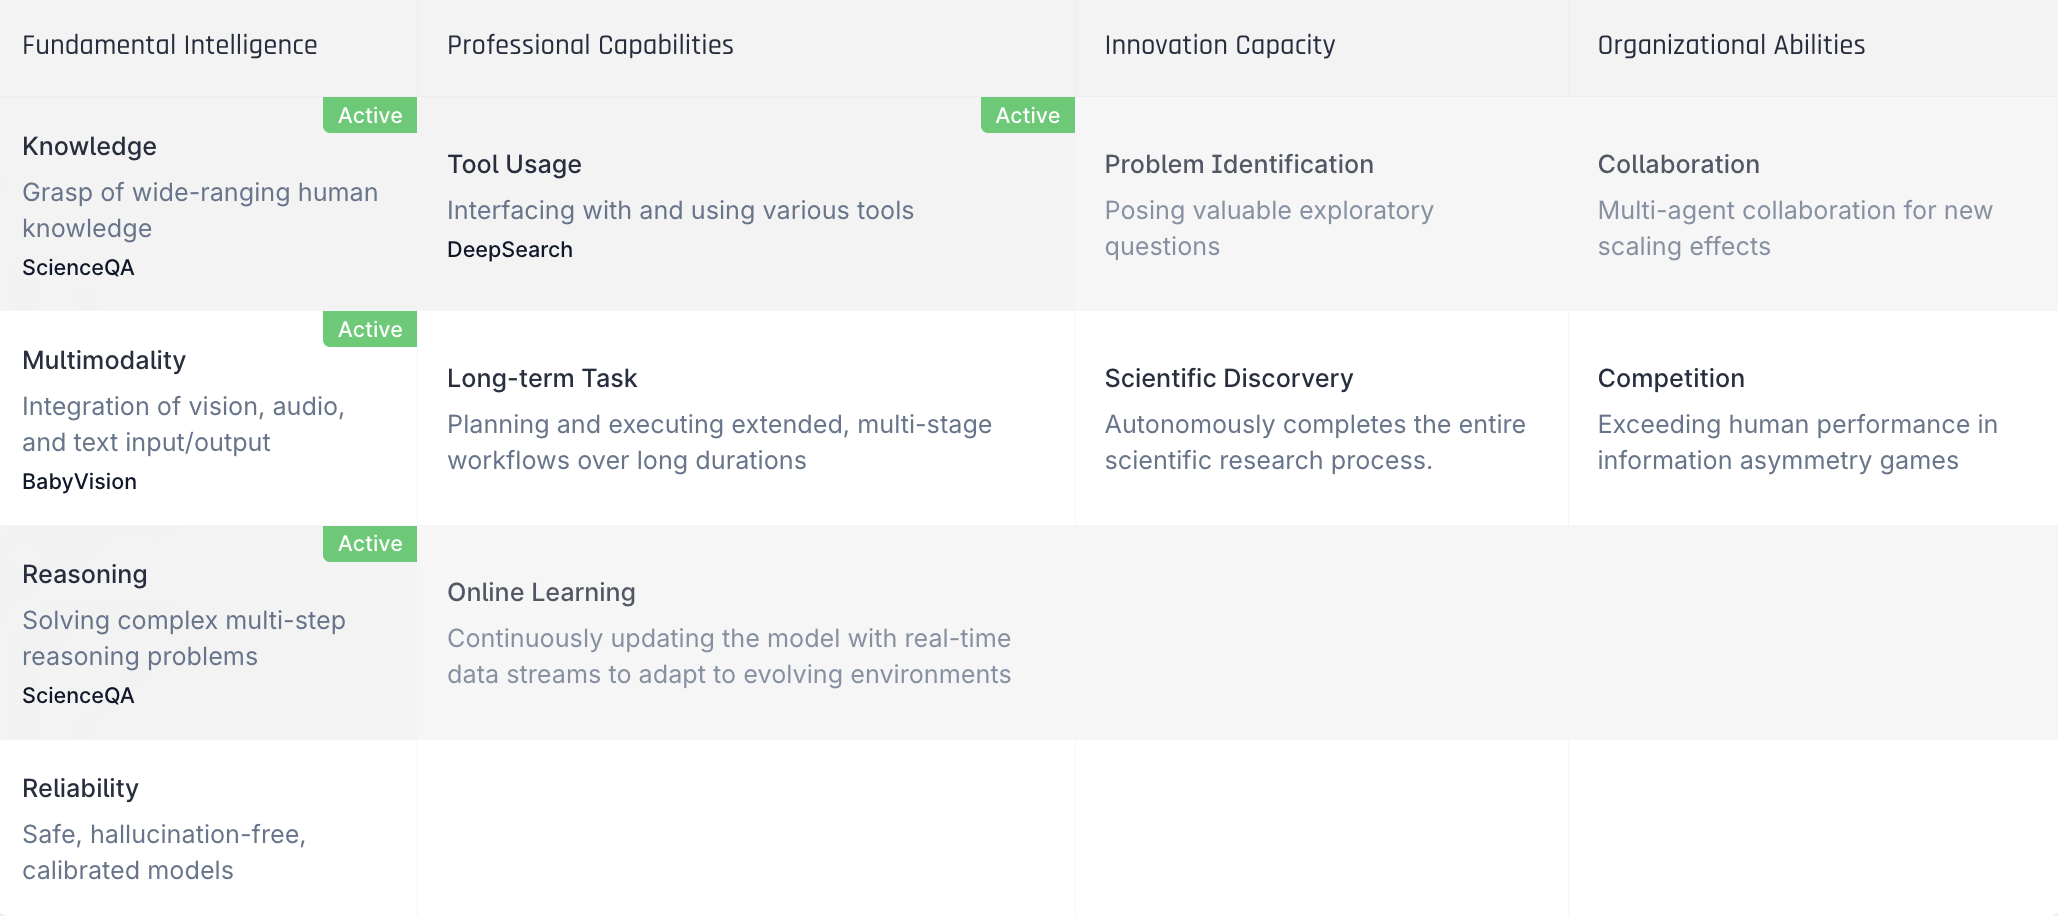Toggle the Active badge on Reasoning
The height and width of the screenshot is (916, 2058).
click(x=369, y=544)
